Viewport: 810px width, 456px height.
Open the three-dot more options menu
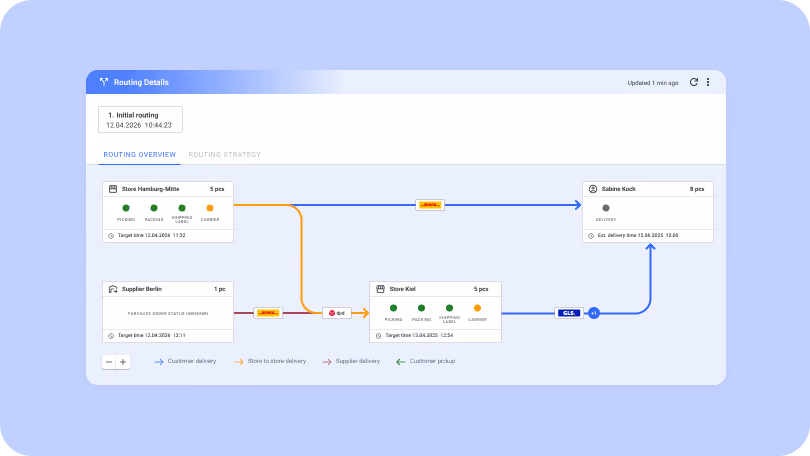point(708,82)
